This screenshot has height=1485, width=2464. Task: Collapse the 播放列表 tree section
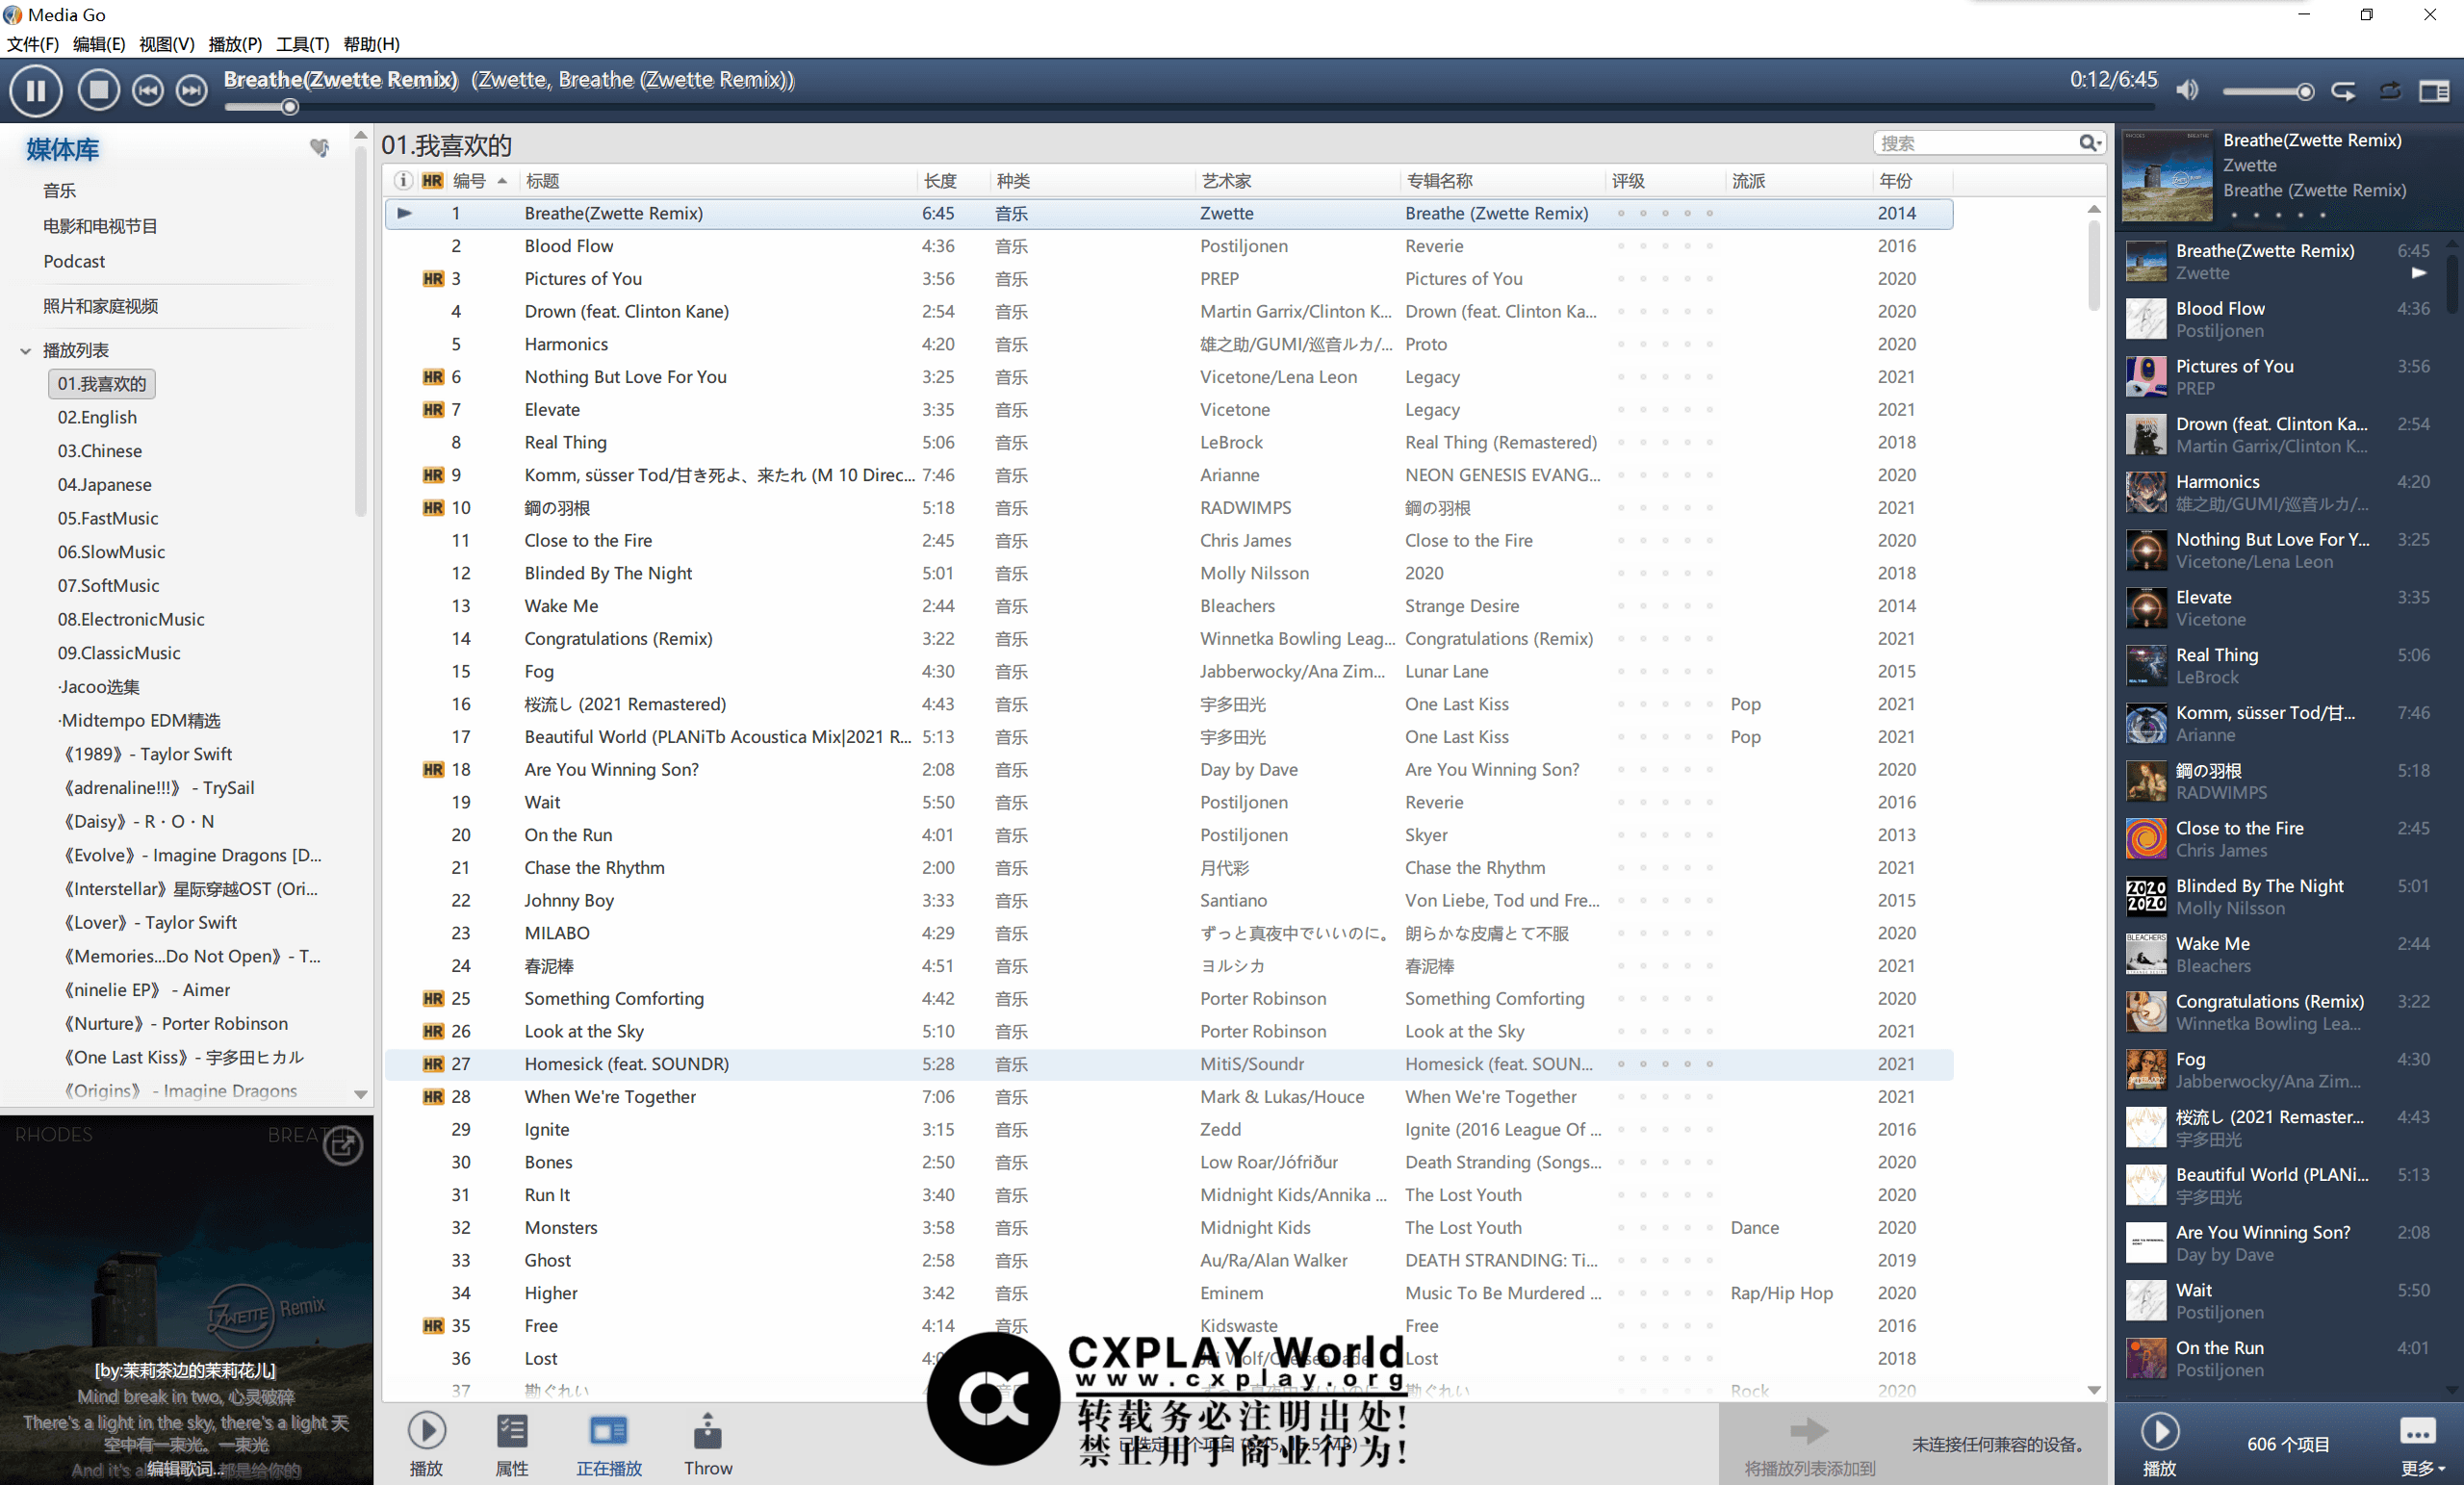[x=25, y=351]
